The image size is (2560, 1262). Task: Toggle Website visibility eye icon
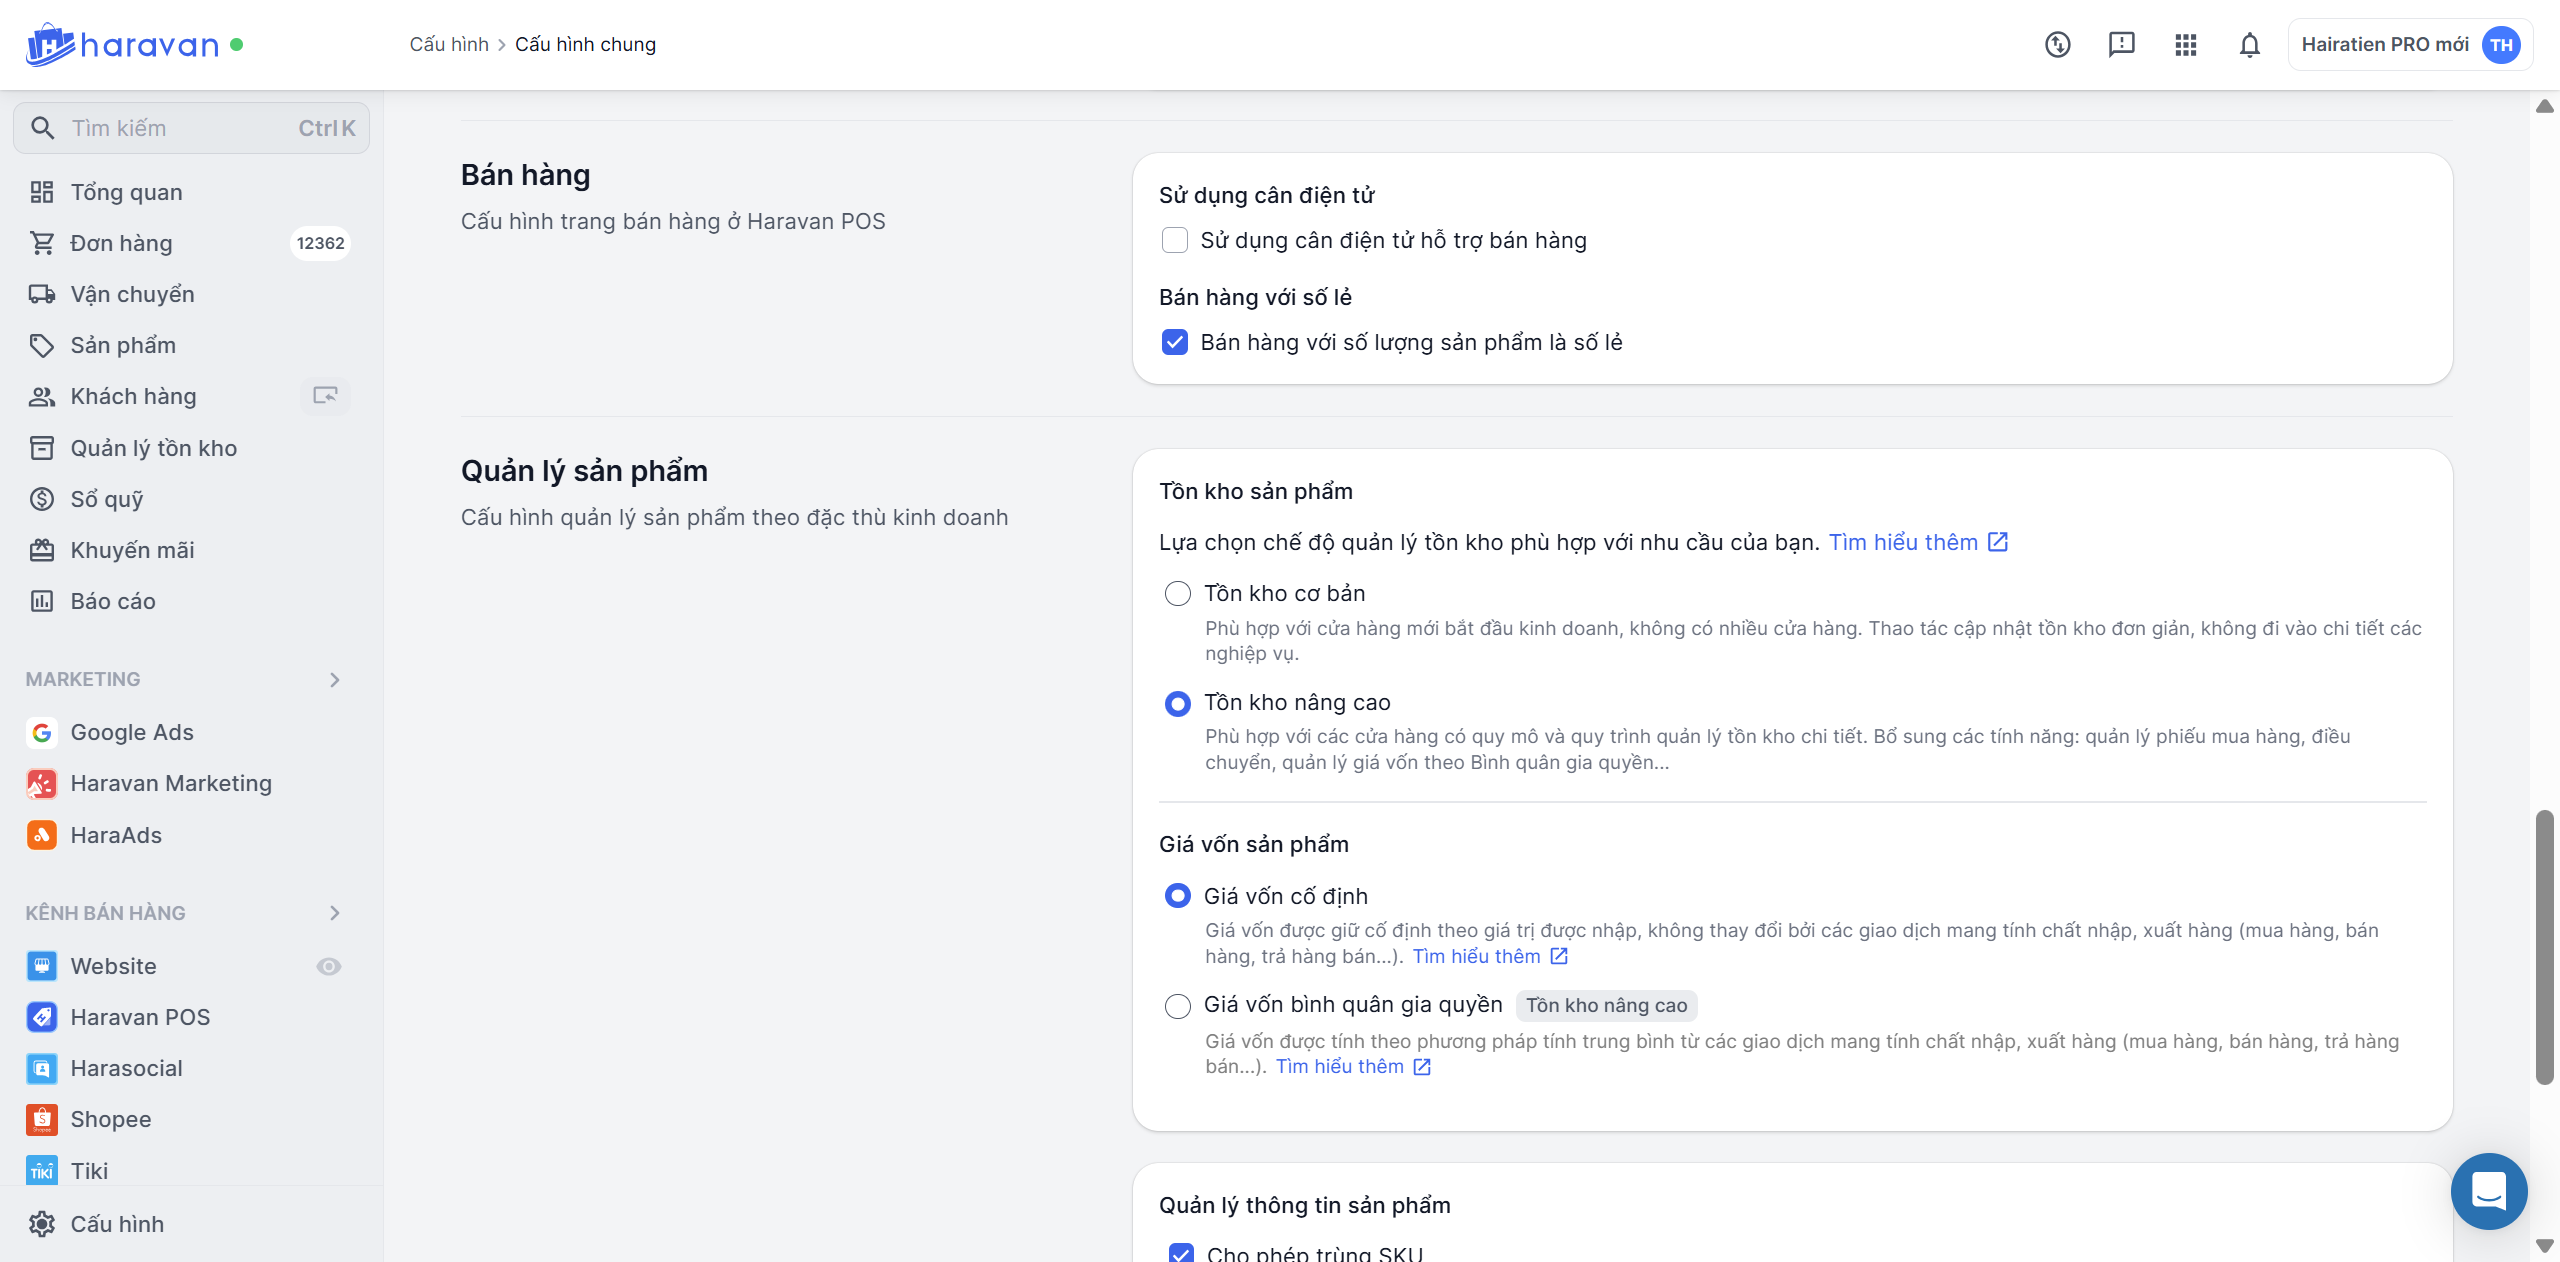(x=329, y=966)
